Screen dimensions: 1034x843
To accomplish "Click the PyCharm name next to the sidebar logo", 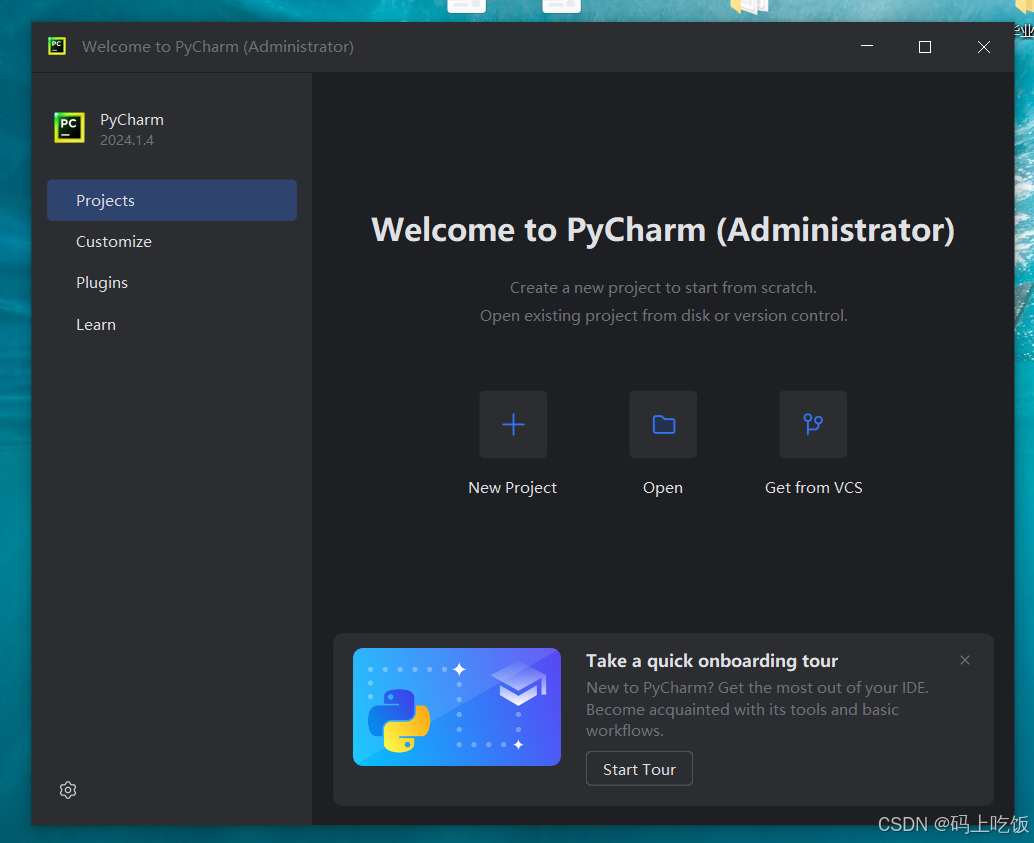I will (x=132, y=120).
